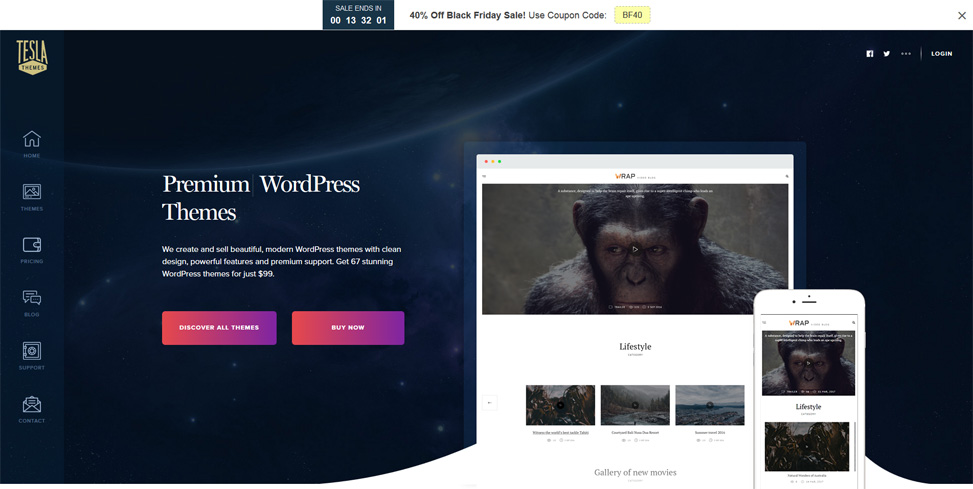Click the Tesla Themes logo
This screenshot has width=973, height=489.
[x=32, y=57]
